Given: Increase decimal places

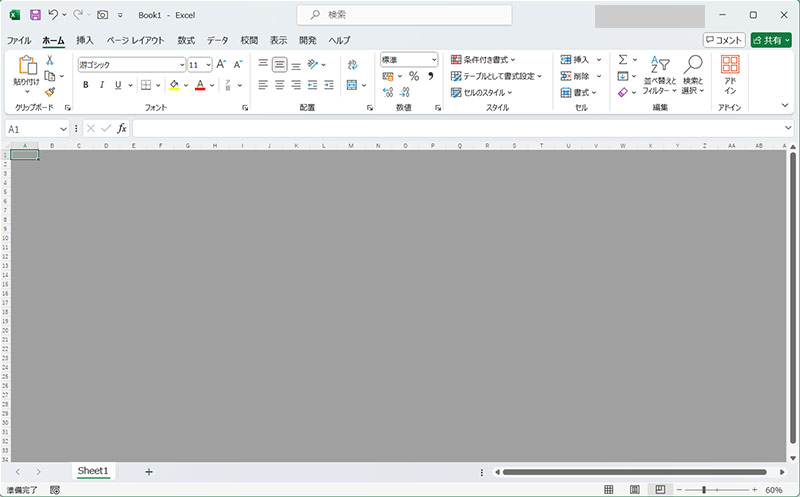Looking at the screenshot, I should pyautogui.click(x=388, y=92).
